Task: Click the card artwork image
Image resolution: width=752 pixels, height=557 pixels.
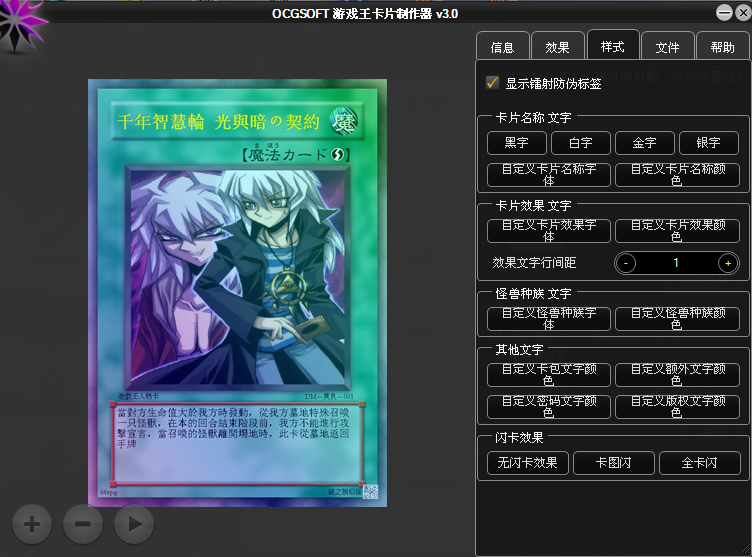Action: coord(237,277)
